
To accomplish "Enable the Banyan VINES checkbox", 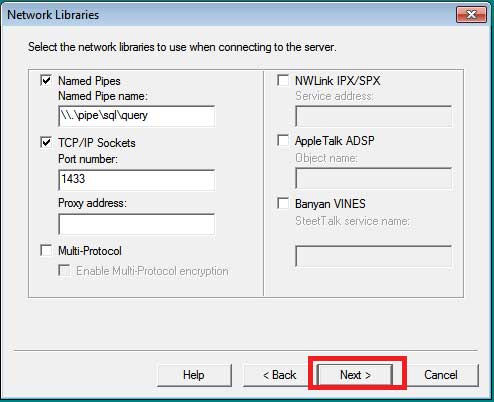I will 283,203.
